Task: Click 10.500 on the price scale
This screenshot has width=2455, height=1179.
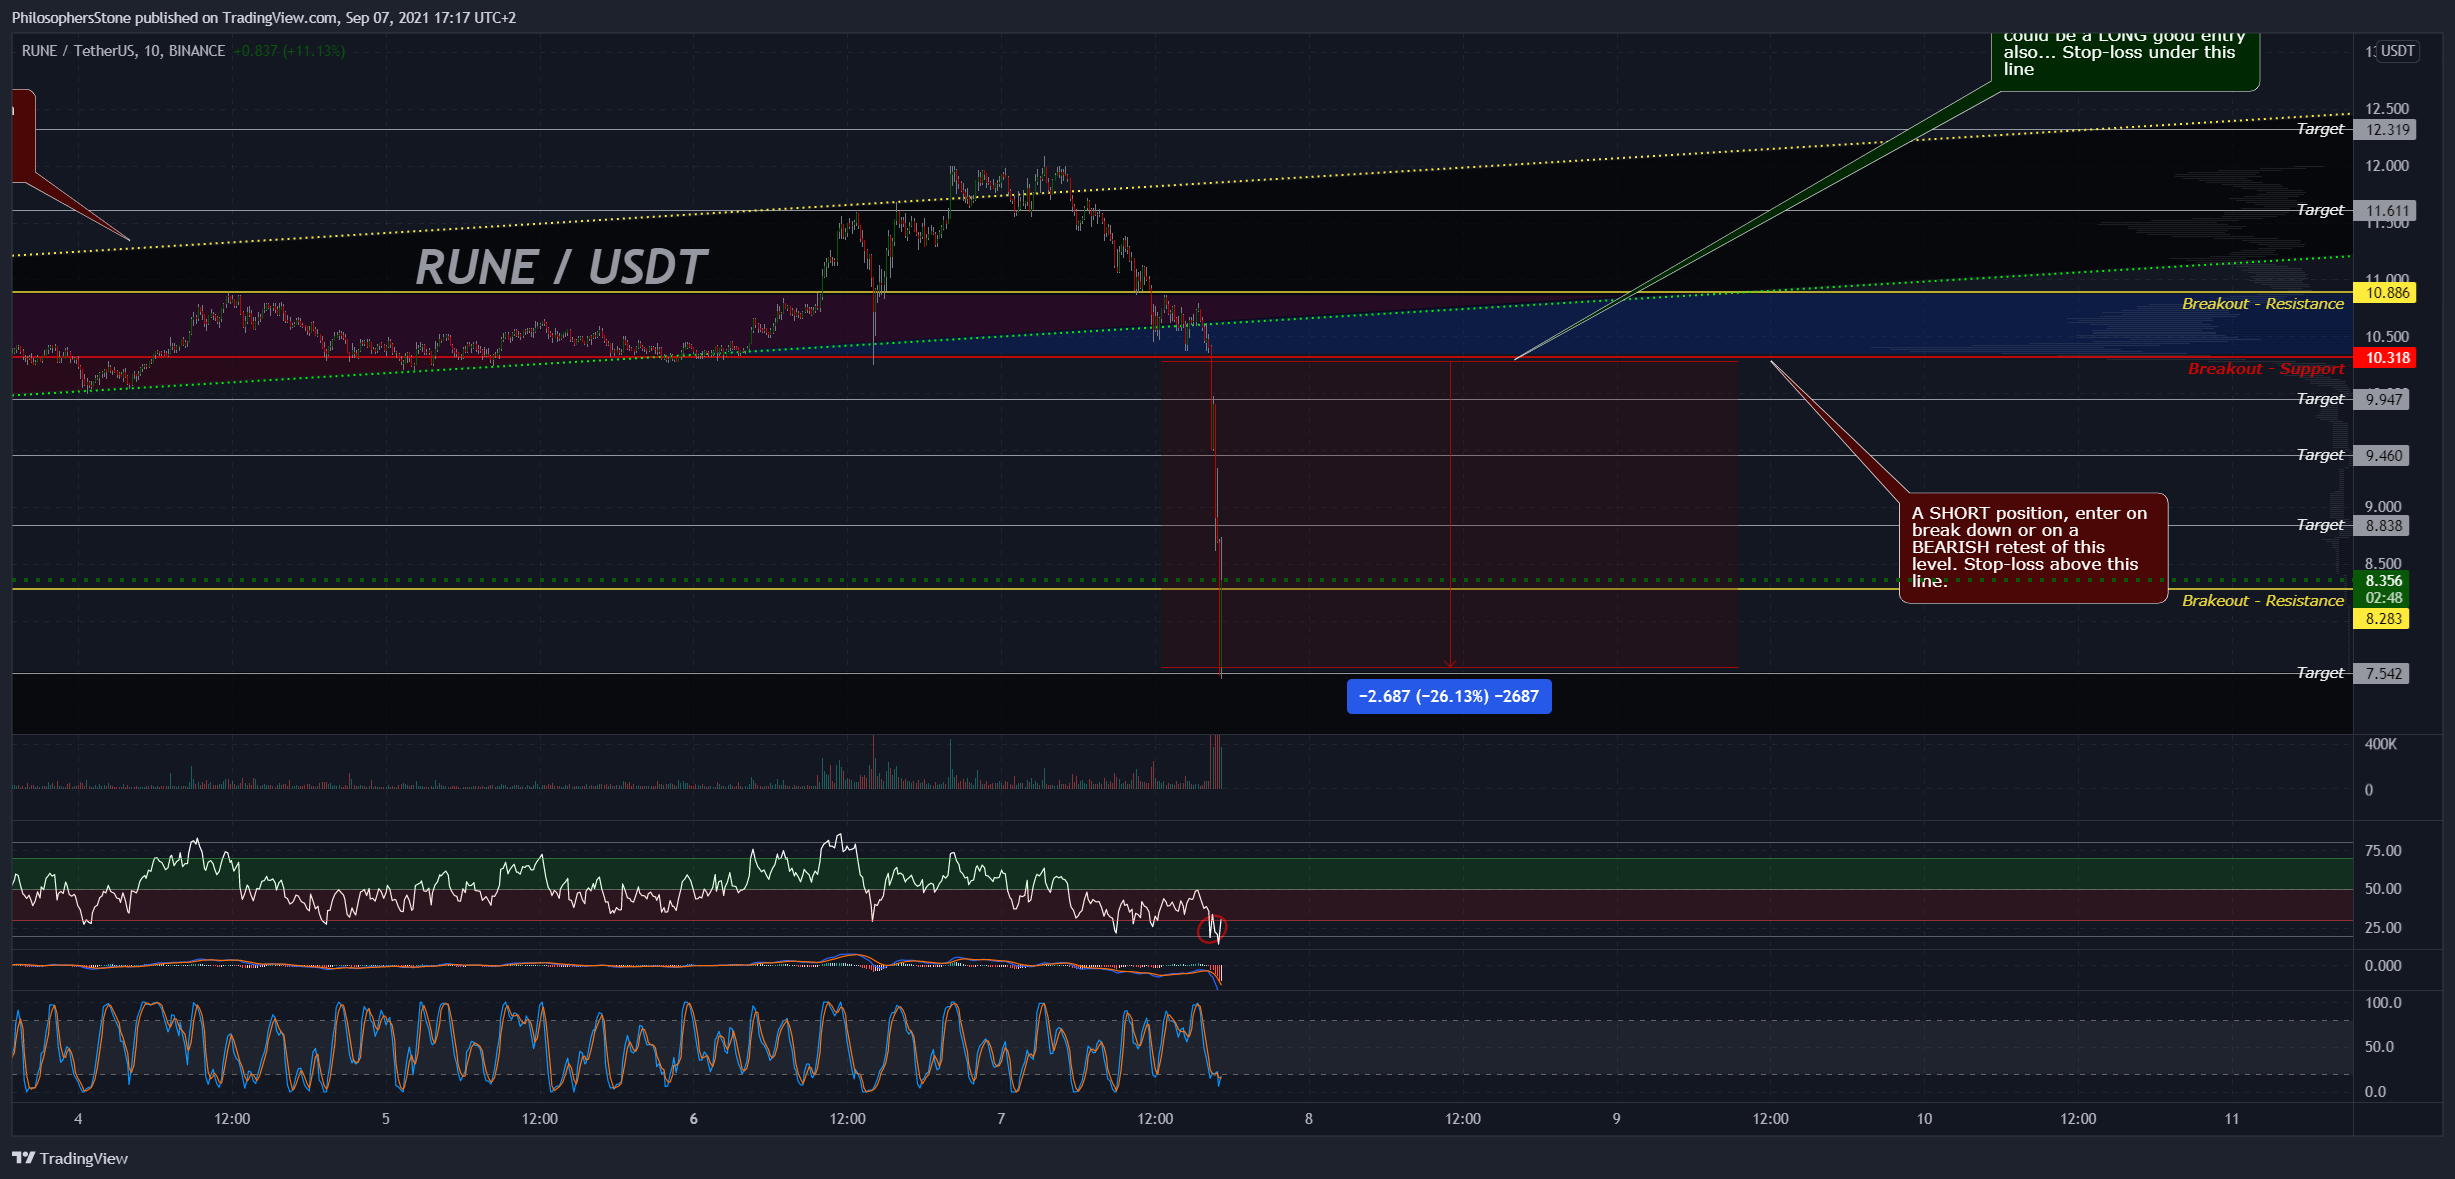Action: pyautogui.click(x=2386, y=337)
